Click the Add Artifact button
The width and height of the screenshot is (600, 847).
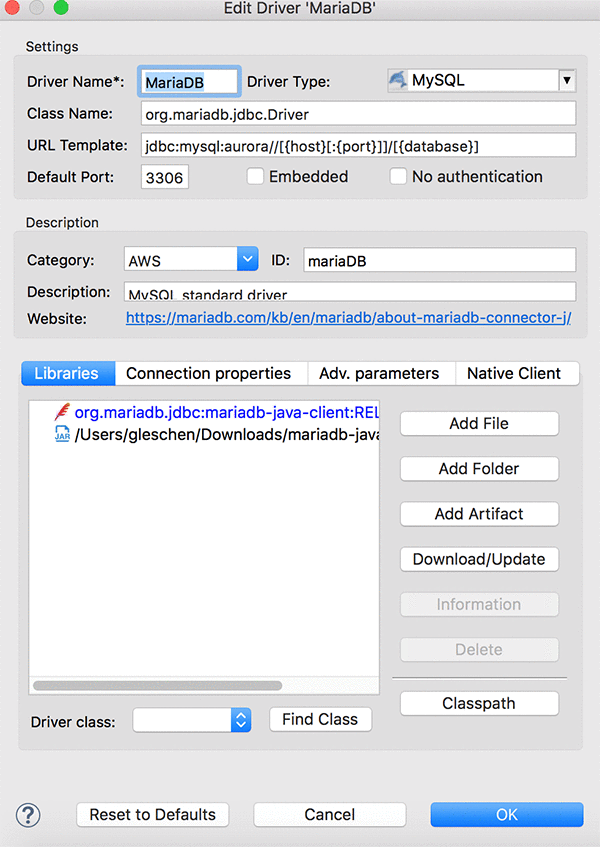tap(479, 514)
